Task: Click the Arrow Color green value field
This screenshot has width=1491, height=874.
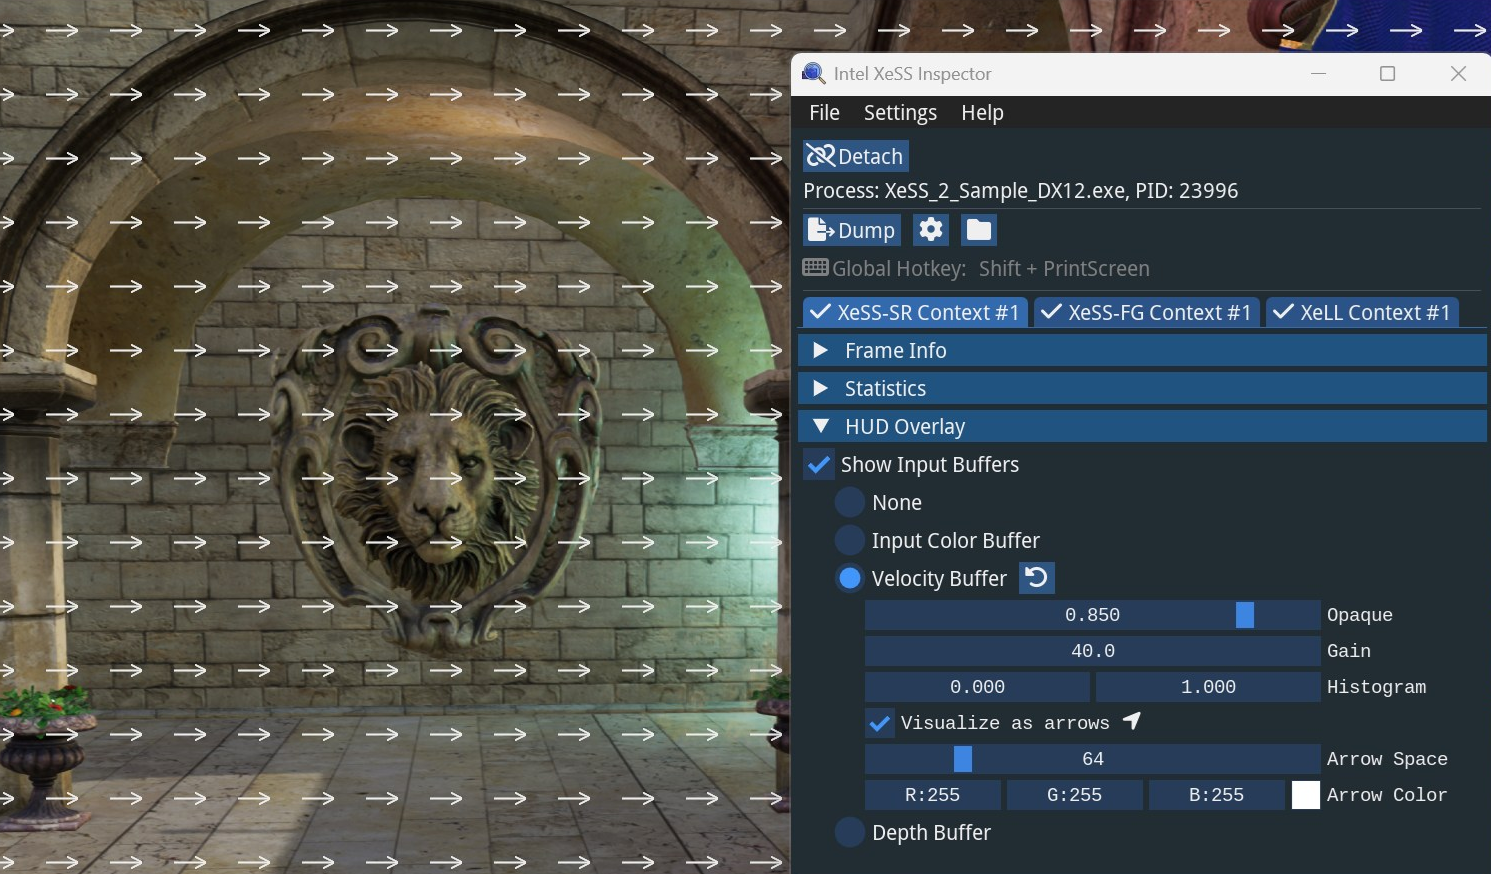Action: pos(1074,794)
